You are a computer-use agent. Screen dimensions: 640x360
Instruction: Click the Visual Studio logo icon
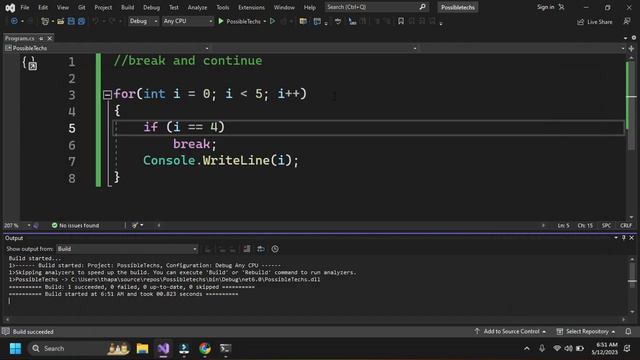coord(10,7)
